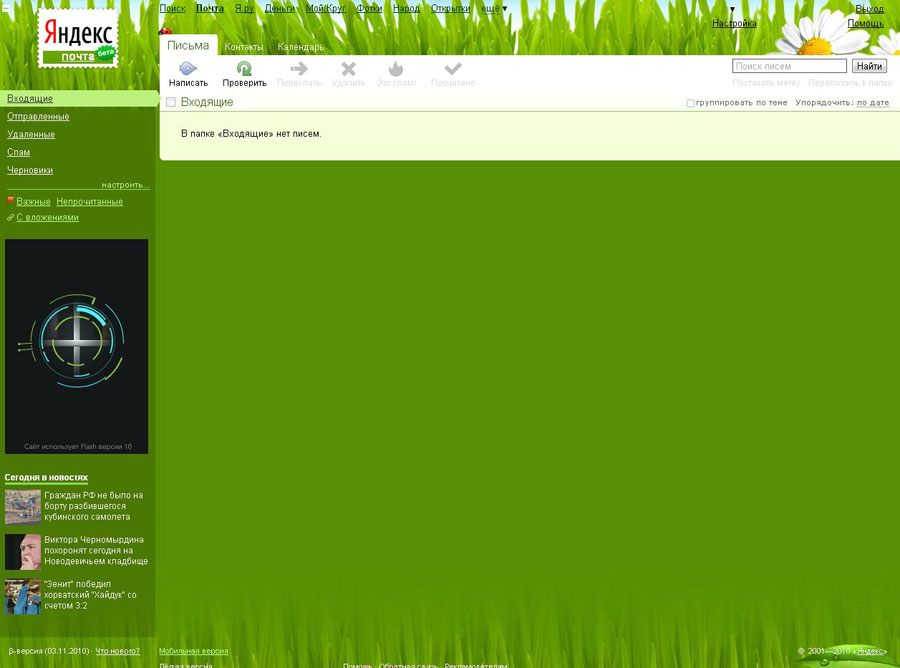The height and width of the screenshot is (668, 900).
Task: Click the Переслать forward arrow icon
Action: 298,69
